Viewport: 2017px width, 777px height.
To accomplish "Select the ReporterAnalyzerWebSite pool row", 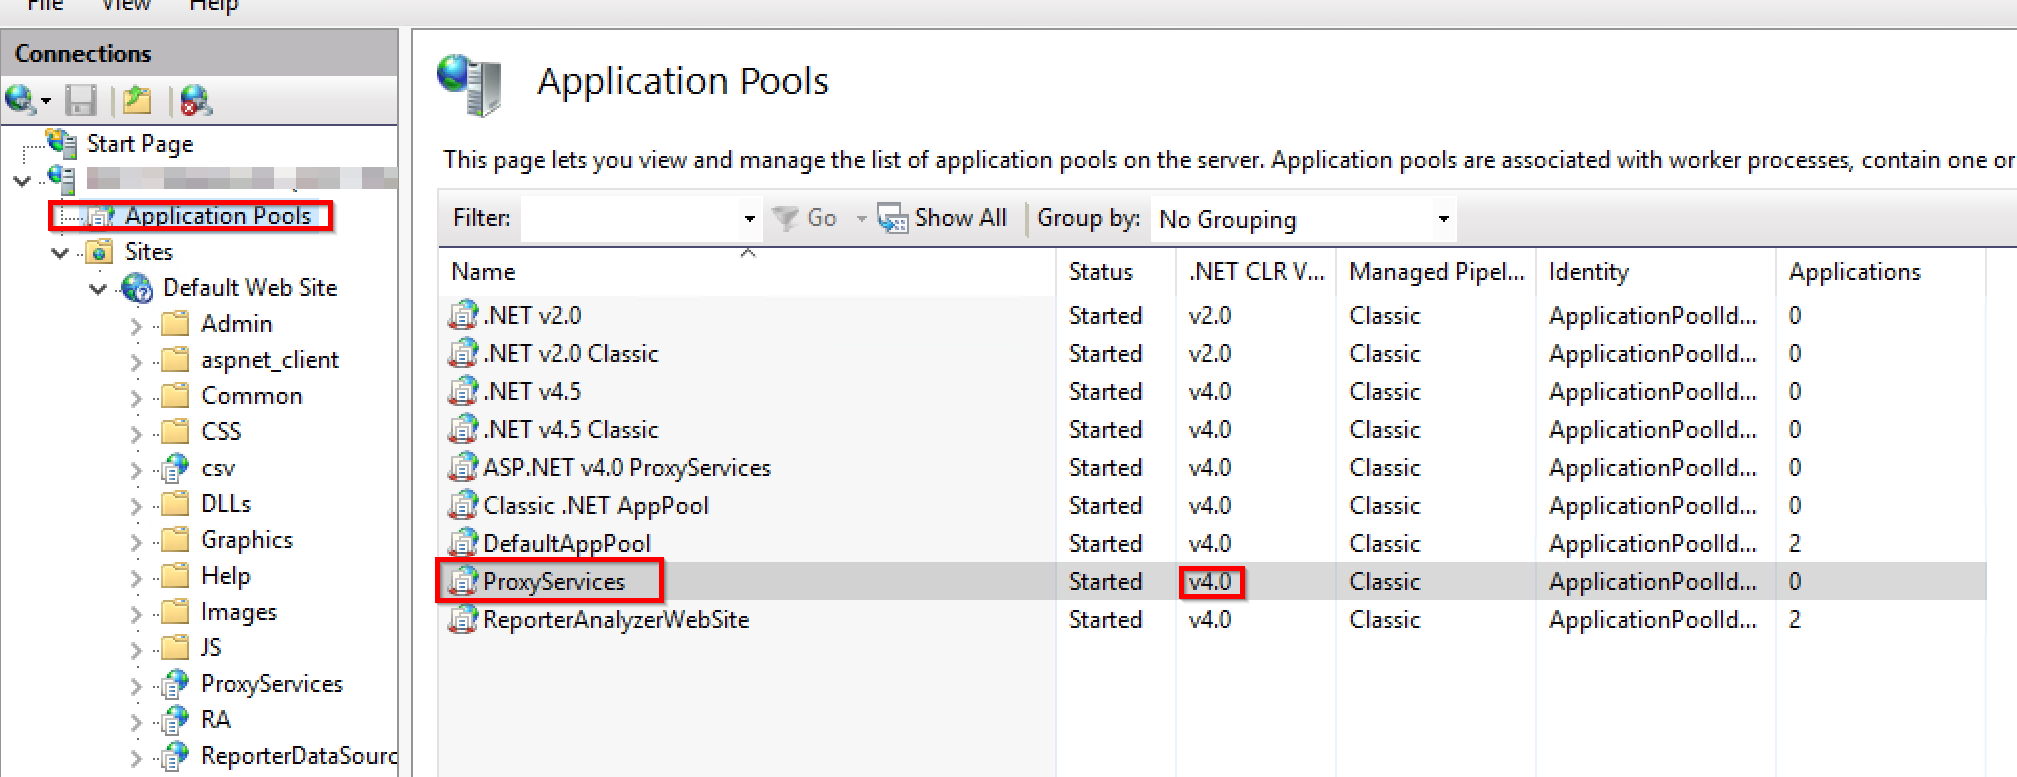I will coord(615,620).
